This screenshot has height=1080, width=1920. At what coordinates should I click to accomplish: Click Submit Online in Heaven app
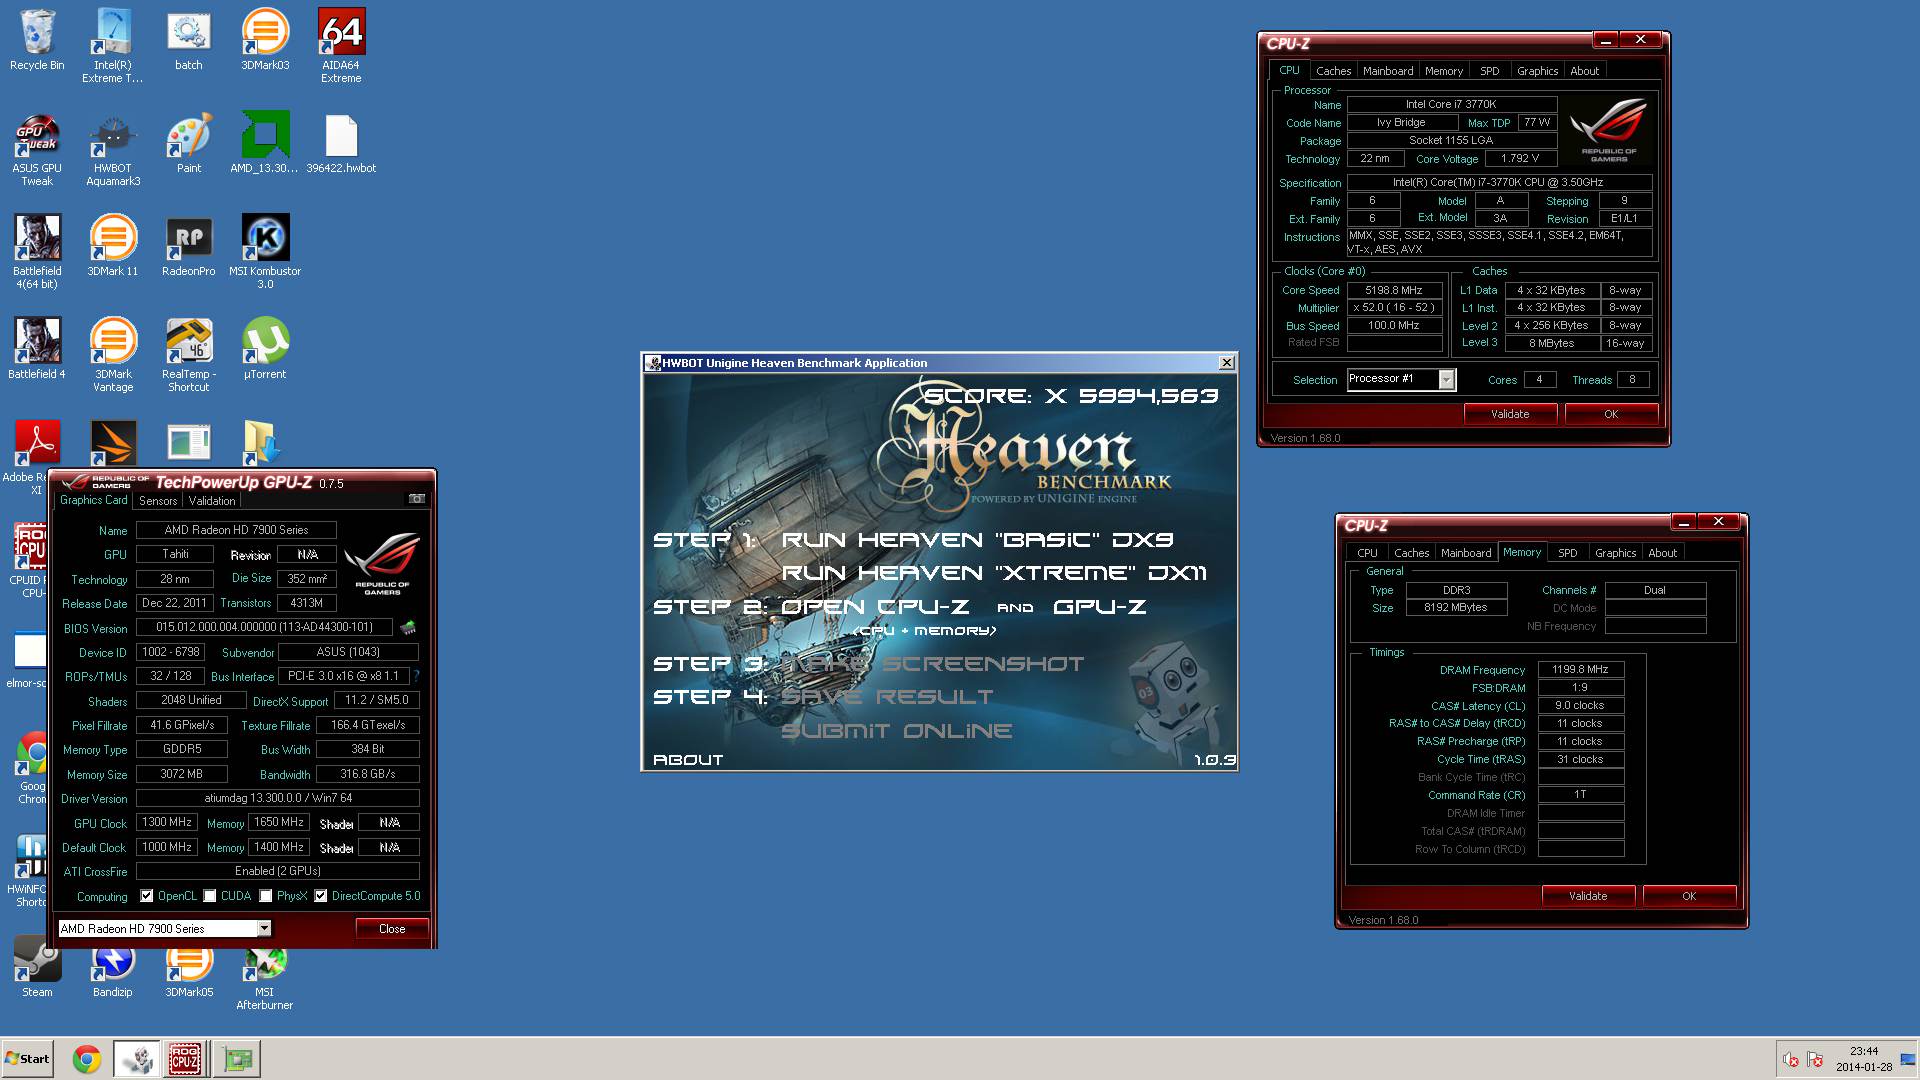[x=896, y=731]
